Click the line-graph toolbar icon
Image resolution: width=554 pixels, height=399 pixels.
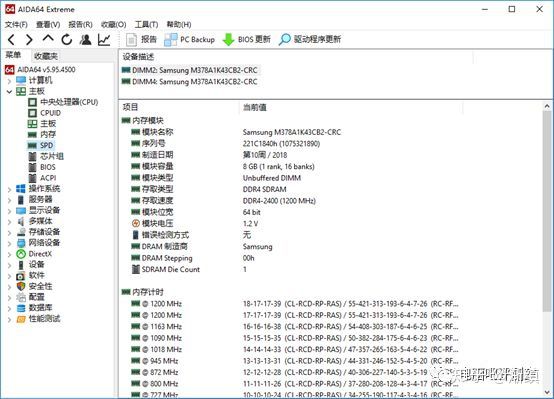(104, 40)
